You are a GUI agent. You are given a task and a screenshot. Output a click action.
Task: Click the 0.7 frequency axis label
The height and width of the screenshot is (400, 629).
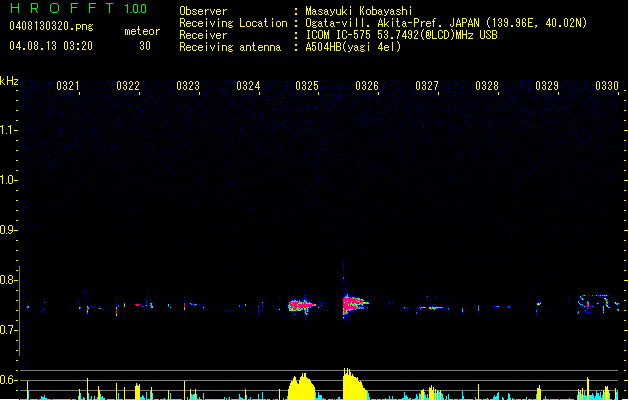pyautogui.click(x=8, y=330)
